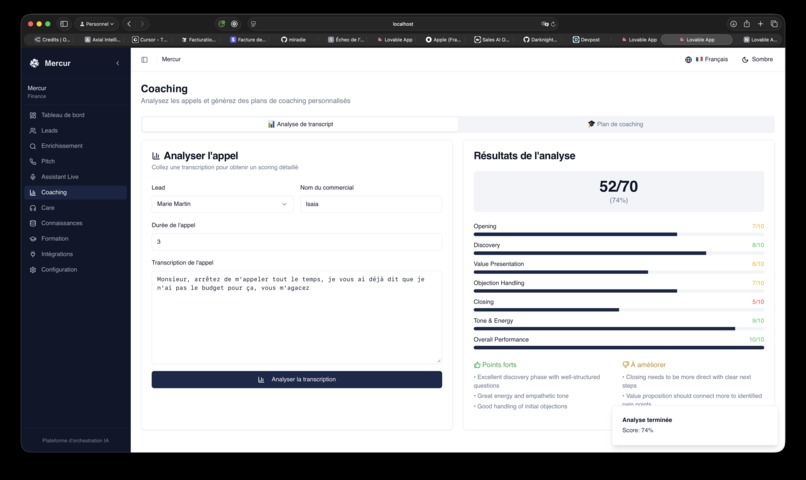
Task: Switch to the Plan de coaching tab
Action: point(615,124)
